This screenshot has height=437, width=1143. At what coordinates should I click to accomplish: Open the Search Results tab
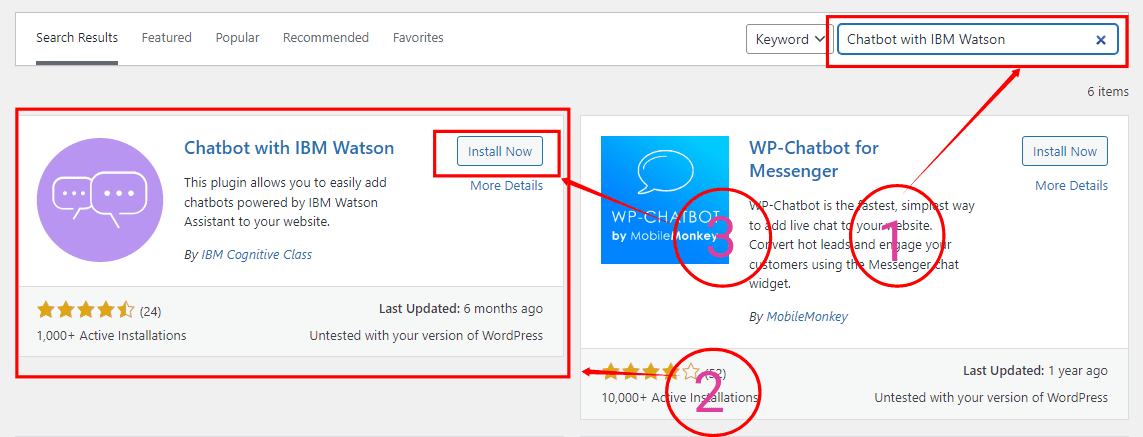coord(77,38)
